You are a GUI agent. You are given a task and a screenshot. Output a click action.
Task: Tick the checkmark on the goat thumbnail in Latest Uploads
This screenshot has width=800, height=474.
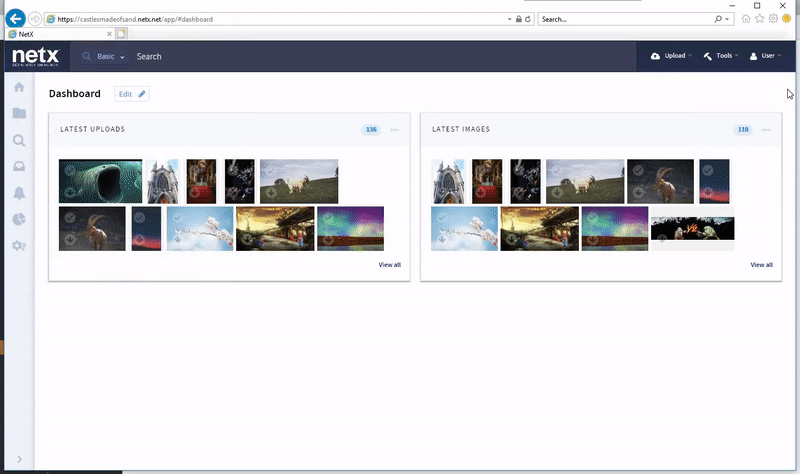tap(69, 216)
